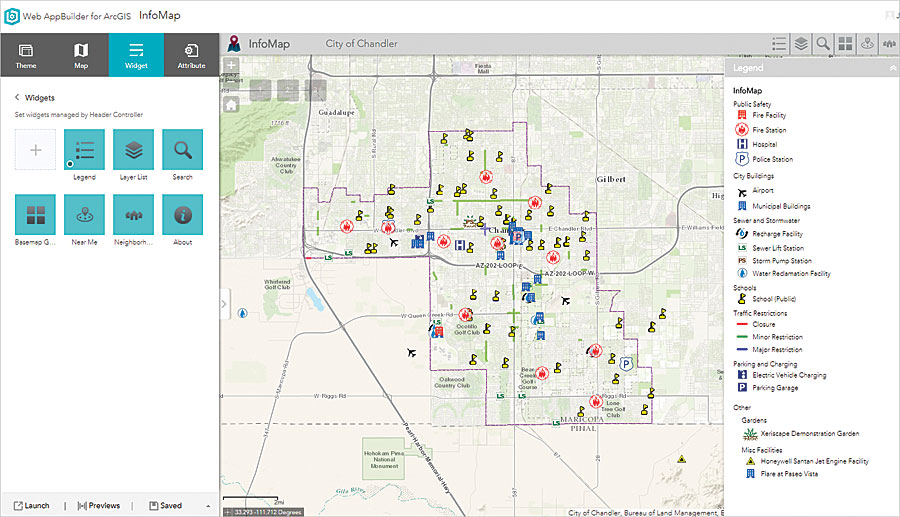Open Search from map header

coord(823,44)
